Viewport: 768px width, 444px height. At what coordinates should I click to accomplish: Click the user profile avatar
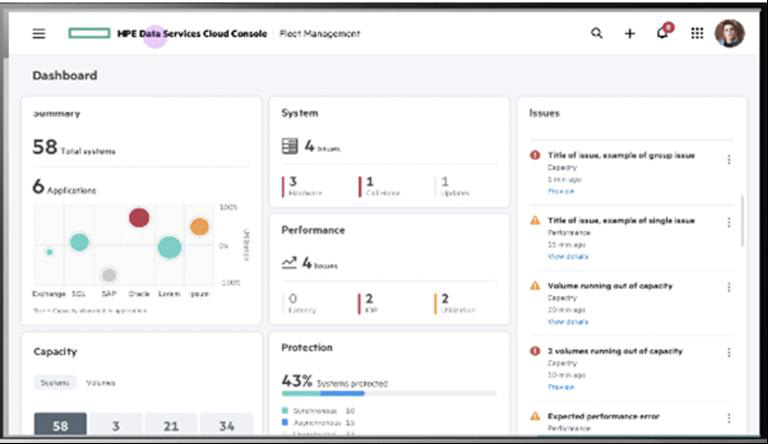tap(730, 33)
